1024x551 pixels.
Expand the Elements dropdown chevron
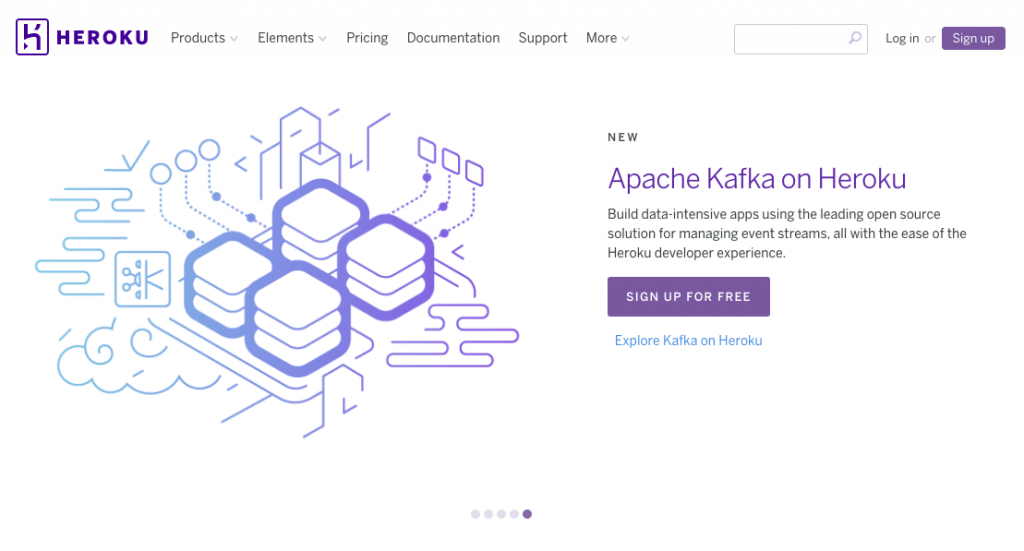coord(323,39)
